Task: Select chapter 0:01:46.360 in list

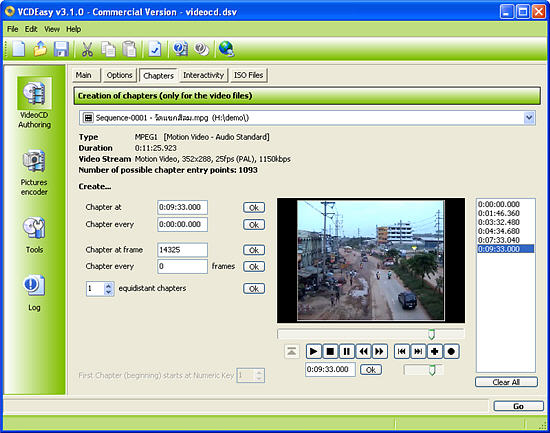Action: 505,213
